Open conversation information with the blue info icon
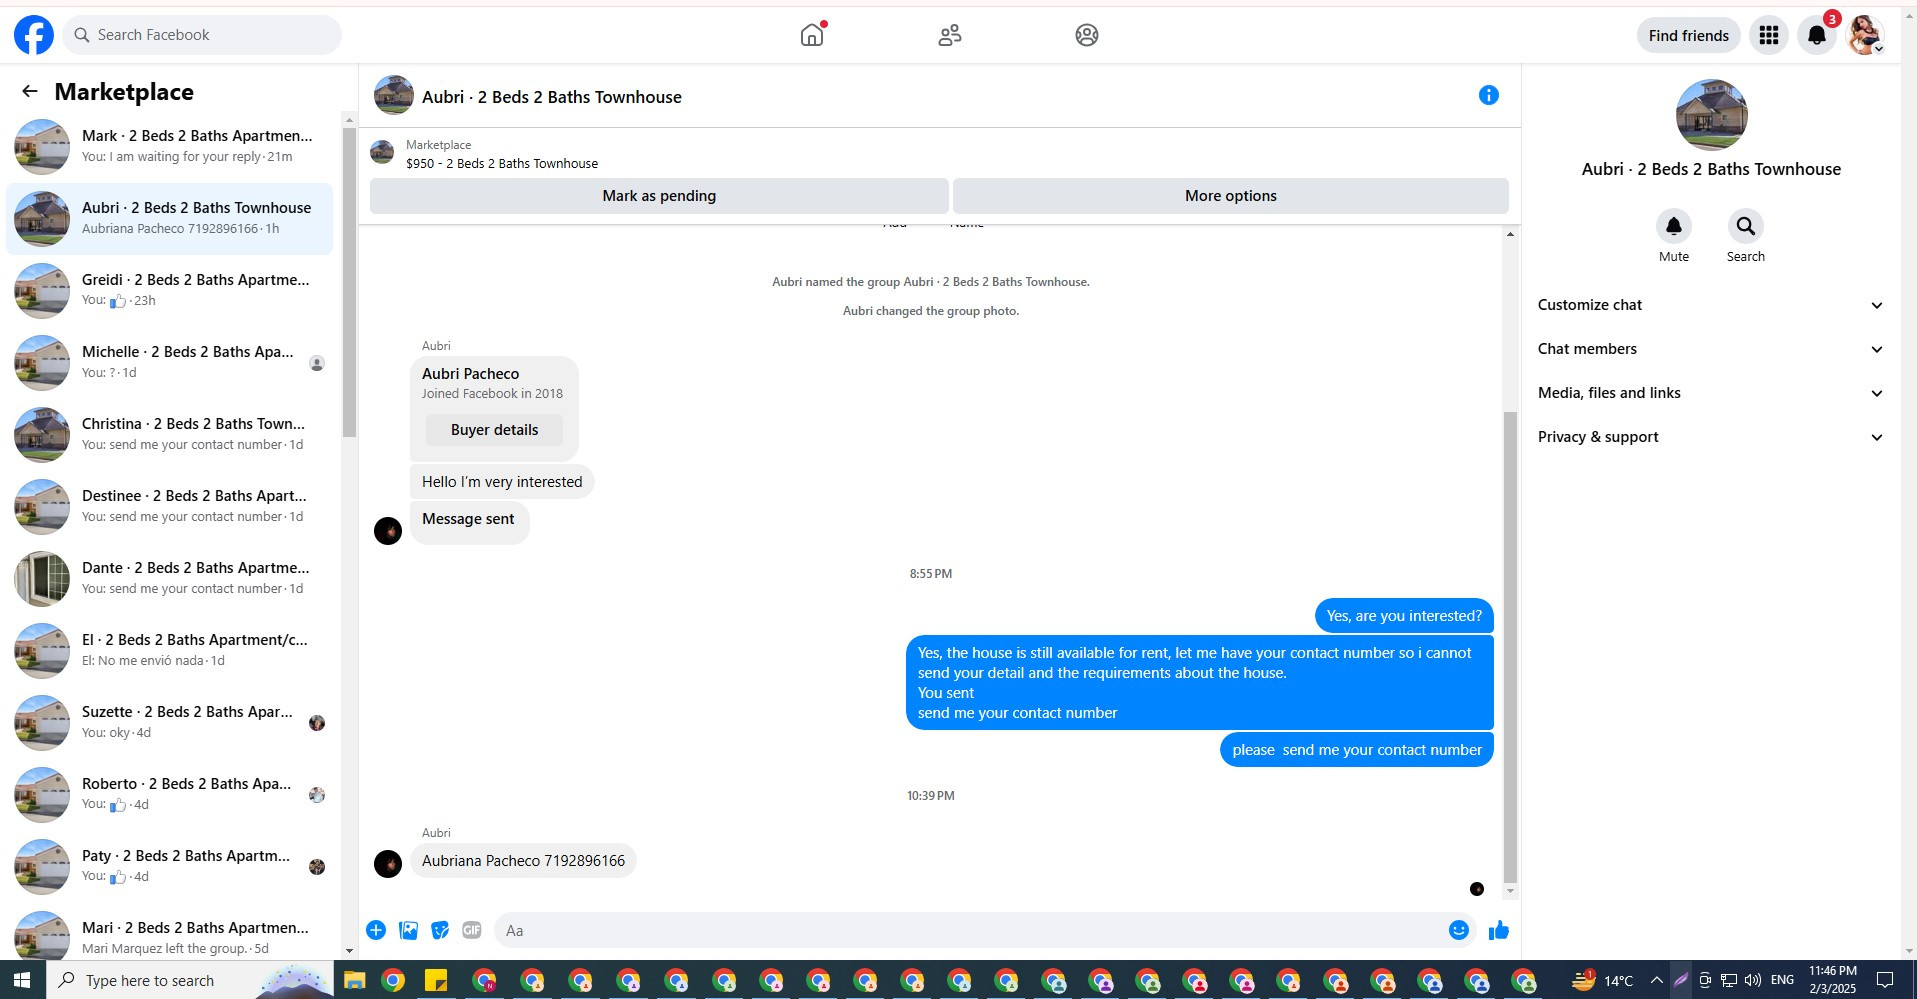Screen dimensions: 1917x999 coord(1488,95)
